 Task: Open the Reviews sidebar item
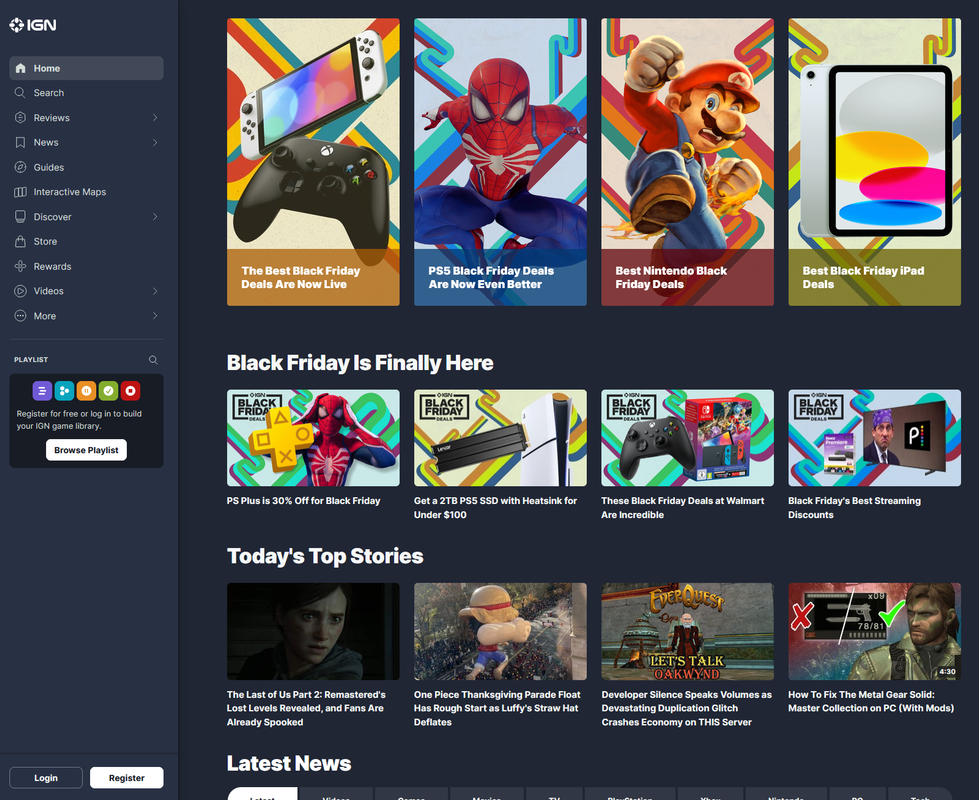pos(86,117)
